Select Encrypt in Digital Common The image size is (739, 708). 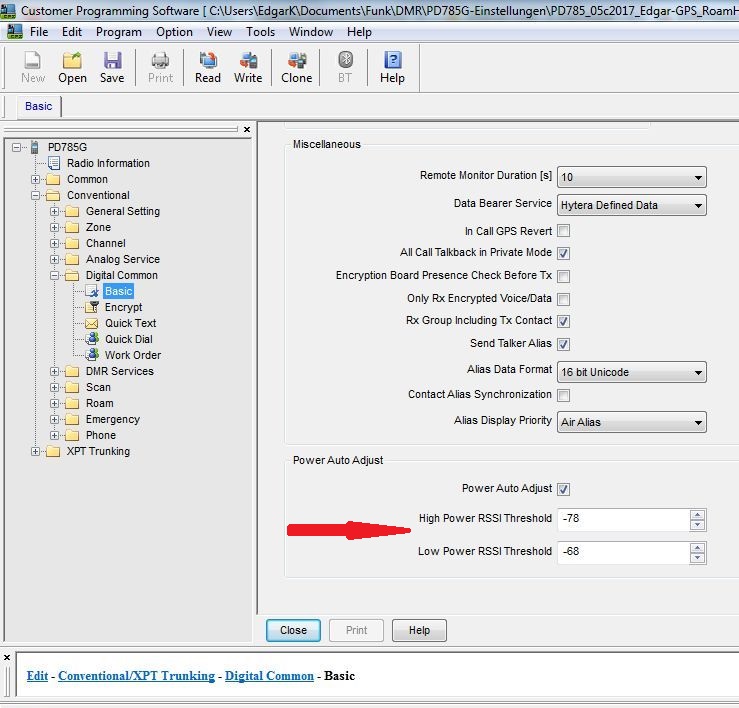(123, 307)
